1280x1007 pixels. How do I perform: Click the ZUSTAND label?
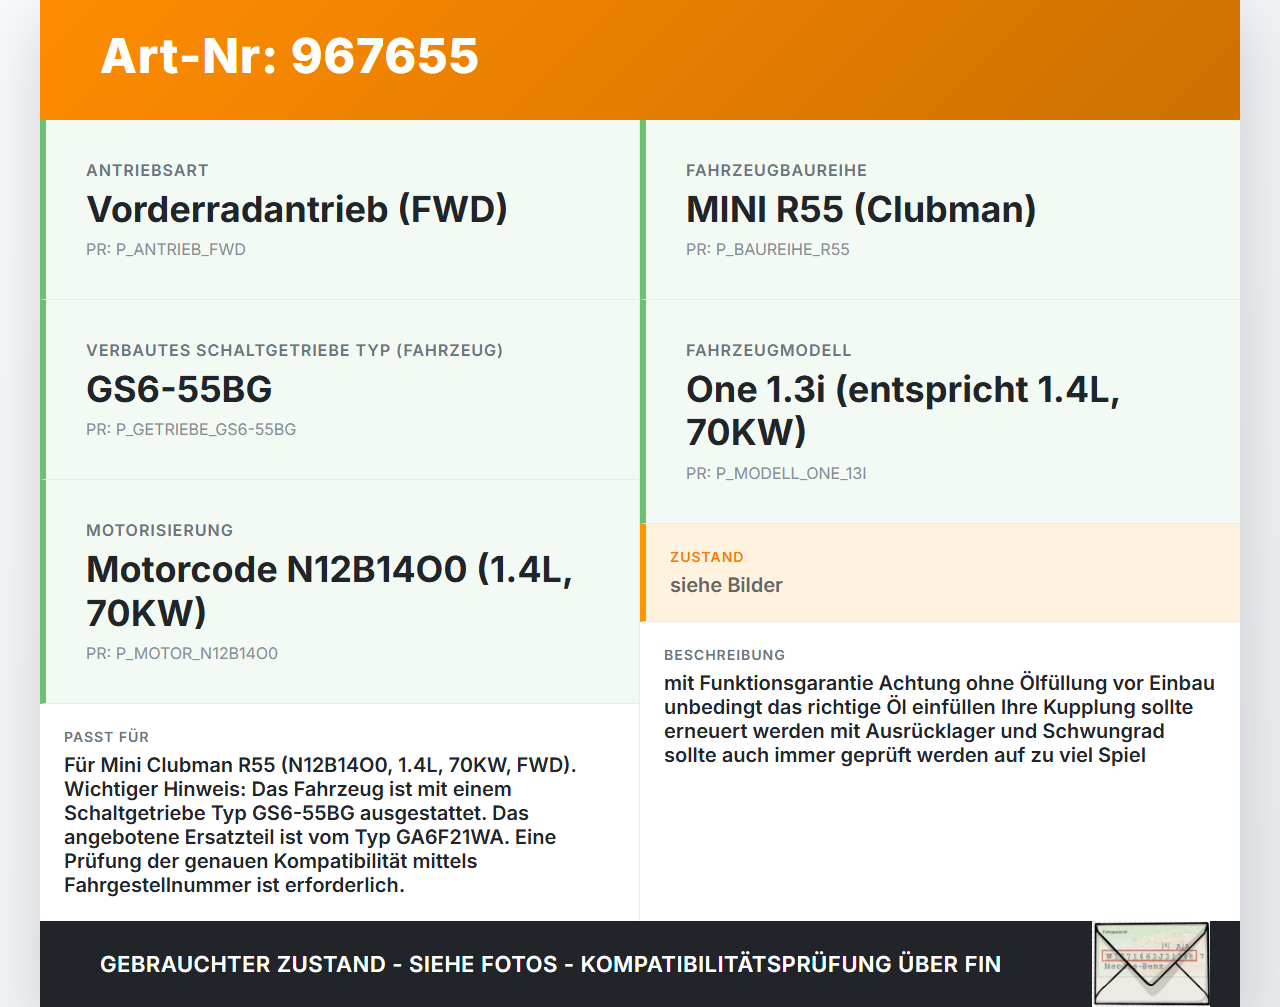tap(706, 557)
